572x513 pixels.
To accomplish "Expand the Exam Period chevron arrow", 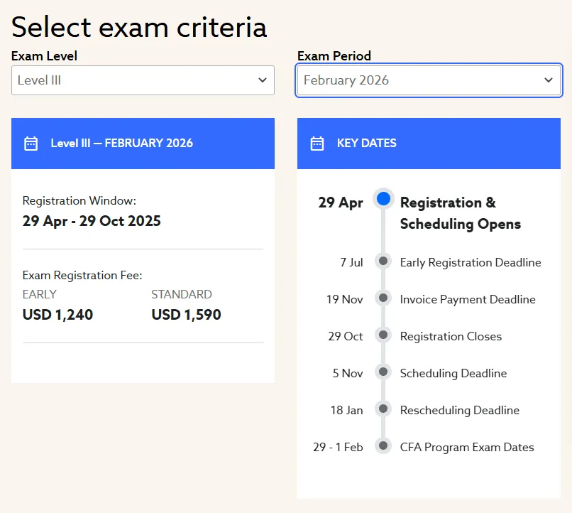I will click(x=548, y=80).
